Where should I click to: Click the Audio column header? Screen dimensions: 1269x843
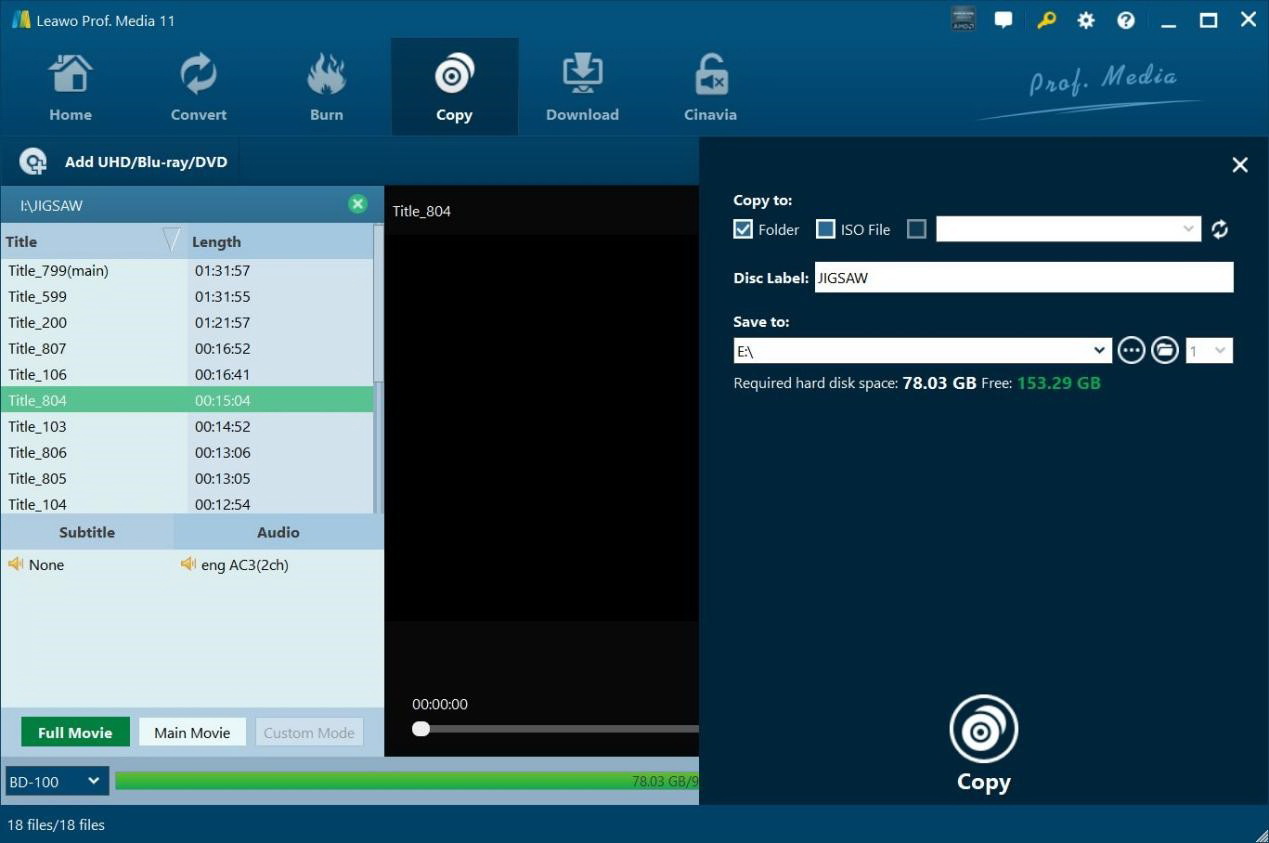278,532
